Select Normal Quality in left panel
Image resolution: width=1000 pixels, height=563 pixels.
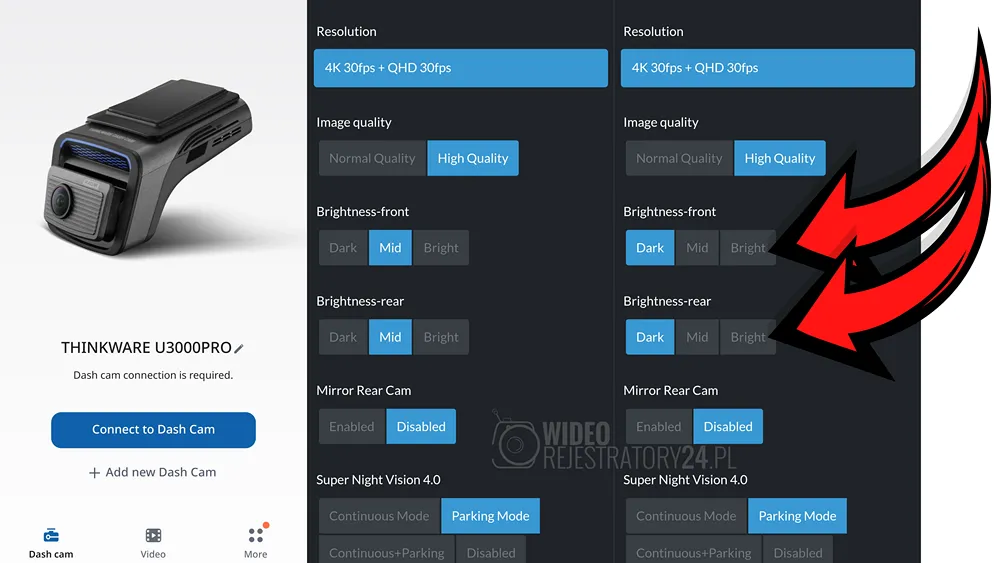372,158
